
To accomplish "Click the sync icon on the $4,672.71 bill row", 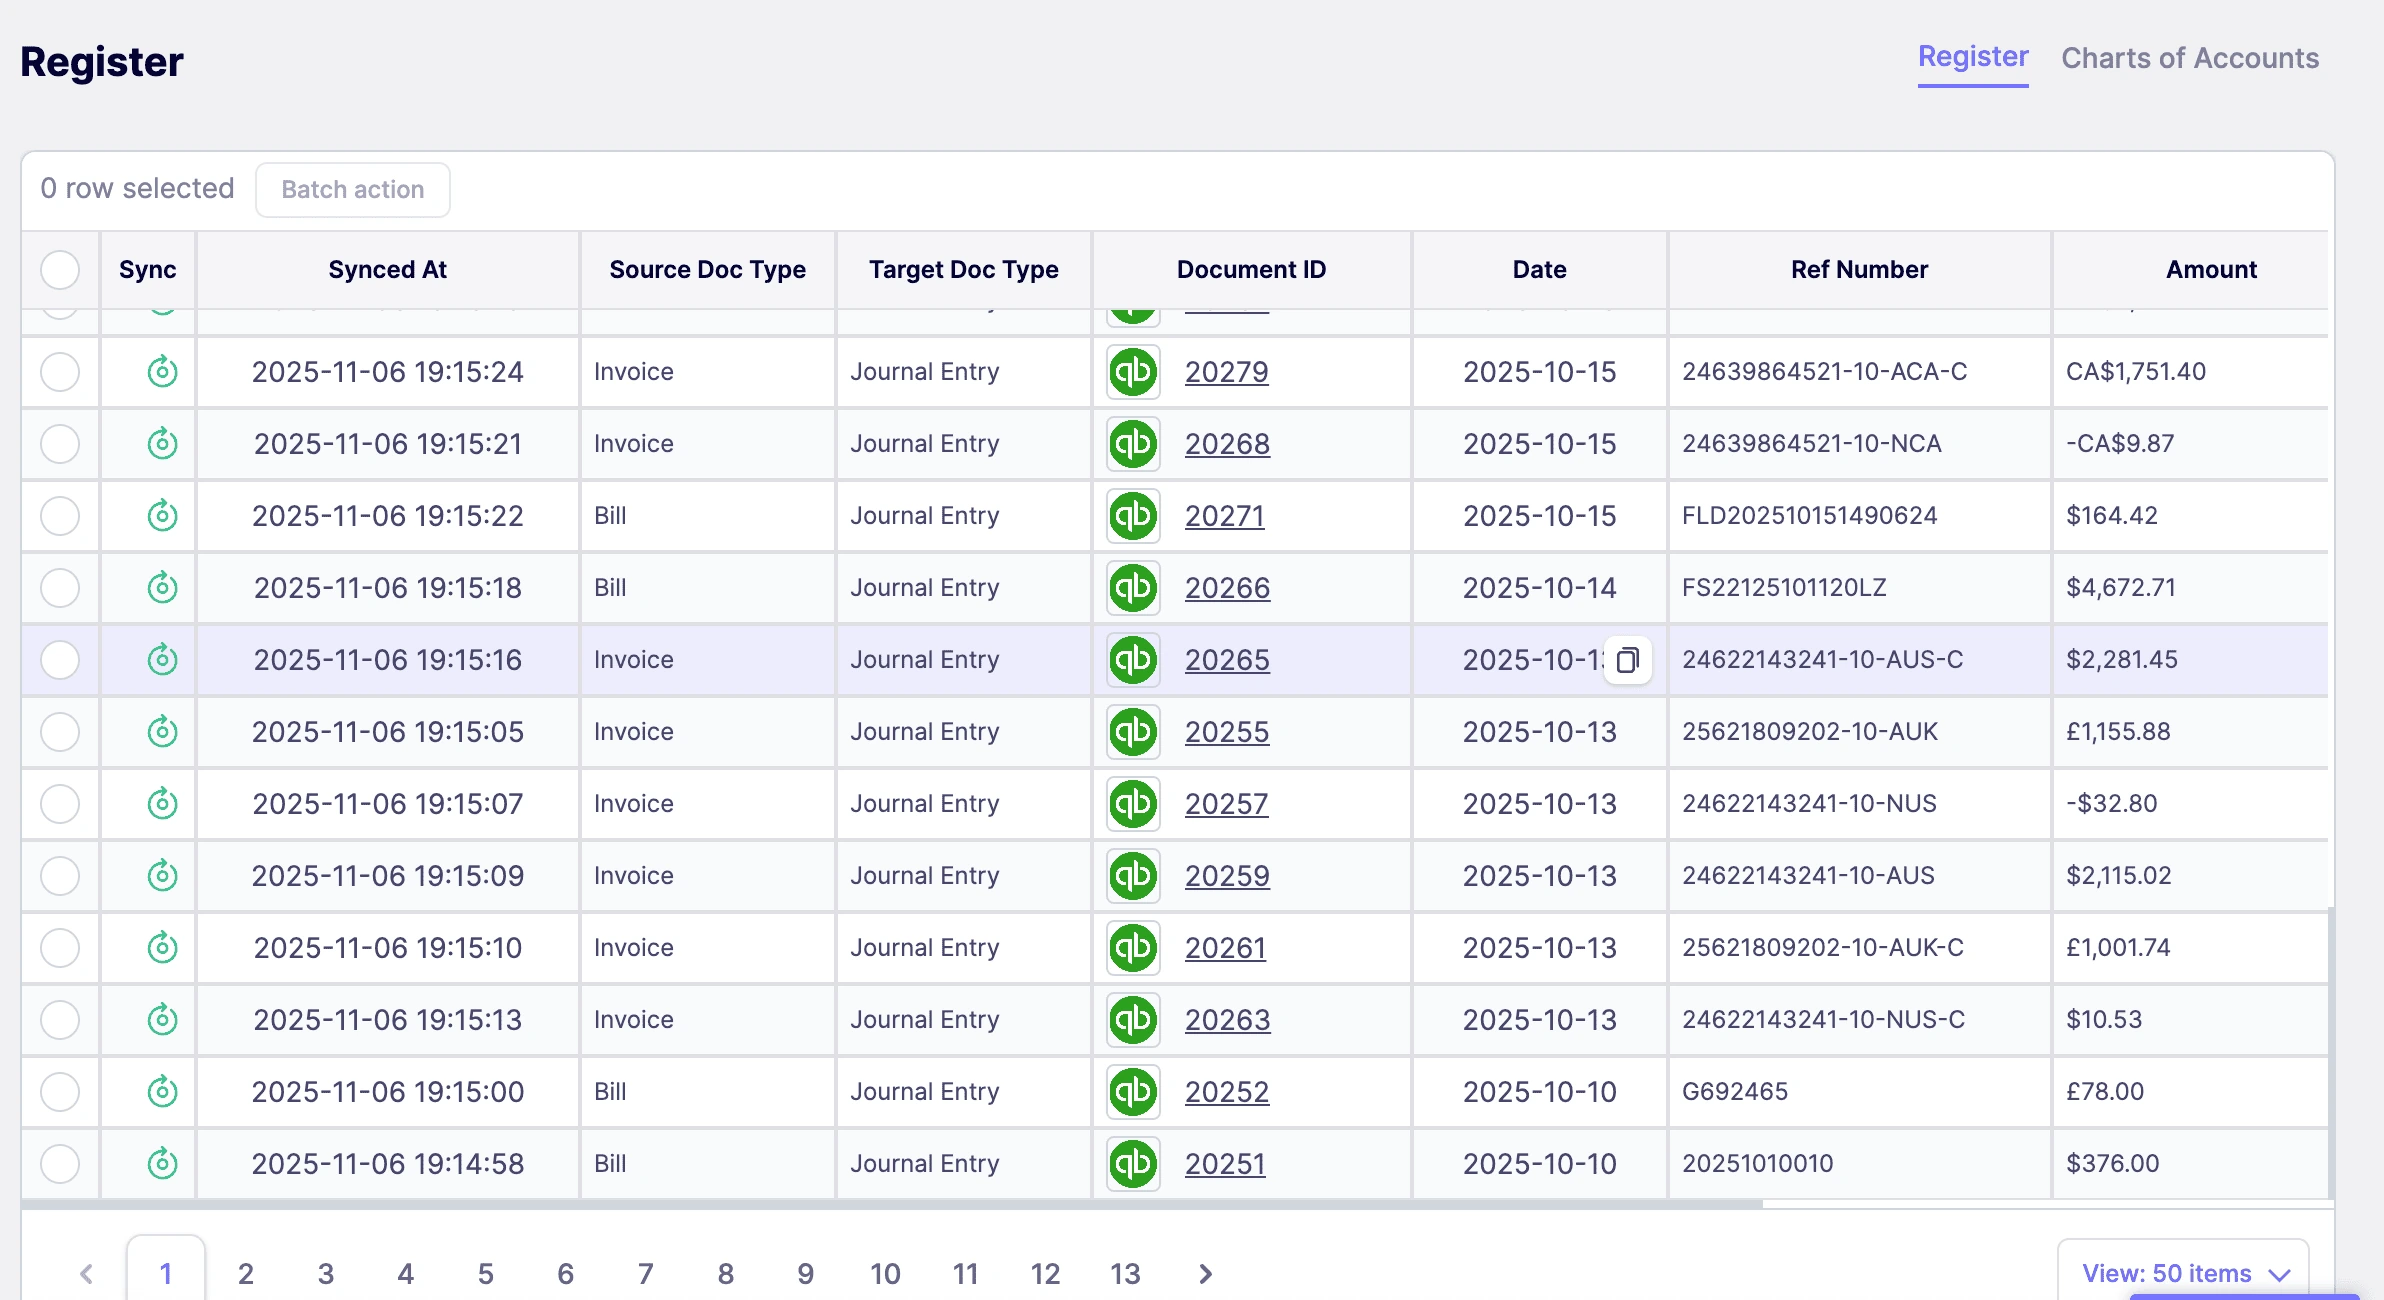I will point(161,587).
